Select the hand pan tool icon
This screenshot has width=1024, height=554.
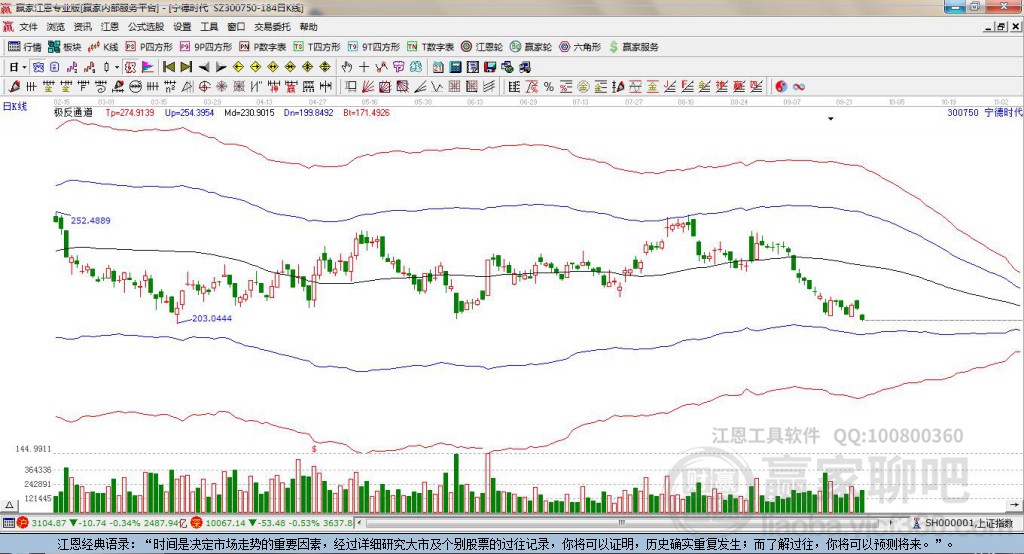[x=348, y=67]
